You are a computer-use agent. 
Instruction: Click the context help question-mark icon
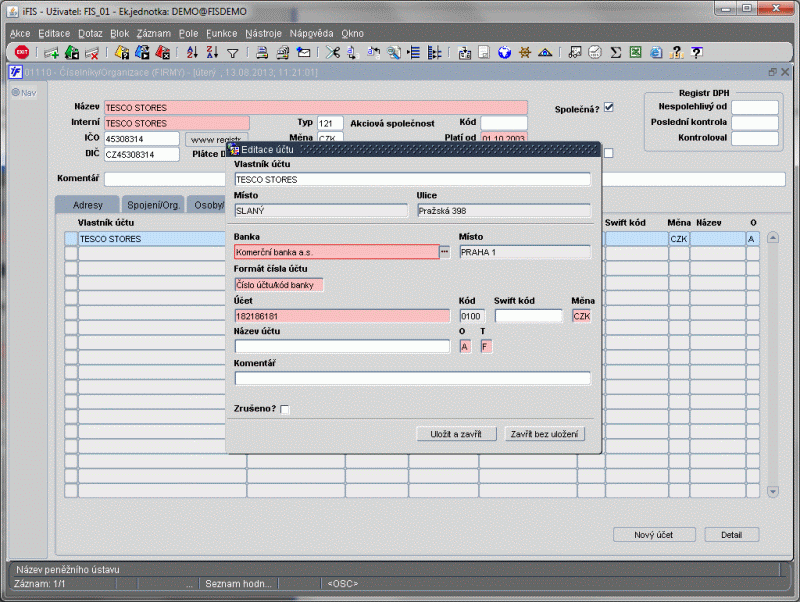click(x=696, y=52)
